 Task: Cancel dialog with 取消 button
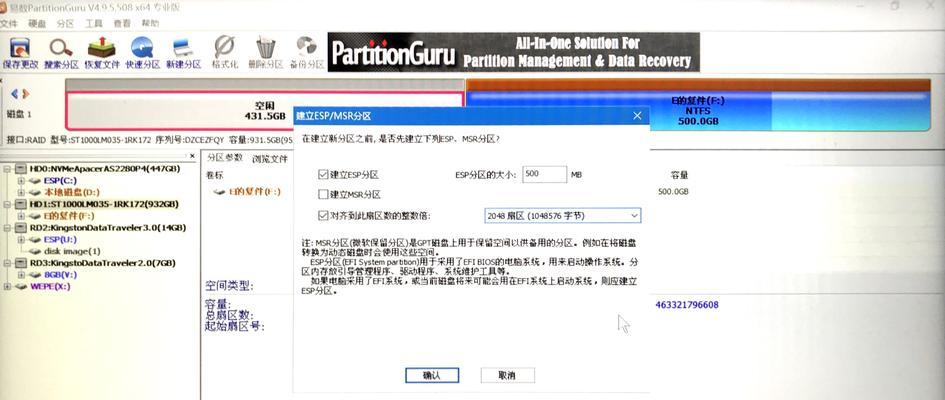pos(507,375)
